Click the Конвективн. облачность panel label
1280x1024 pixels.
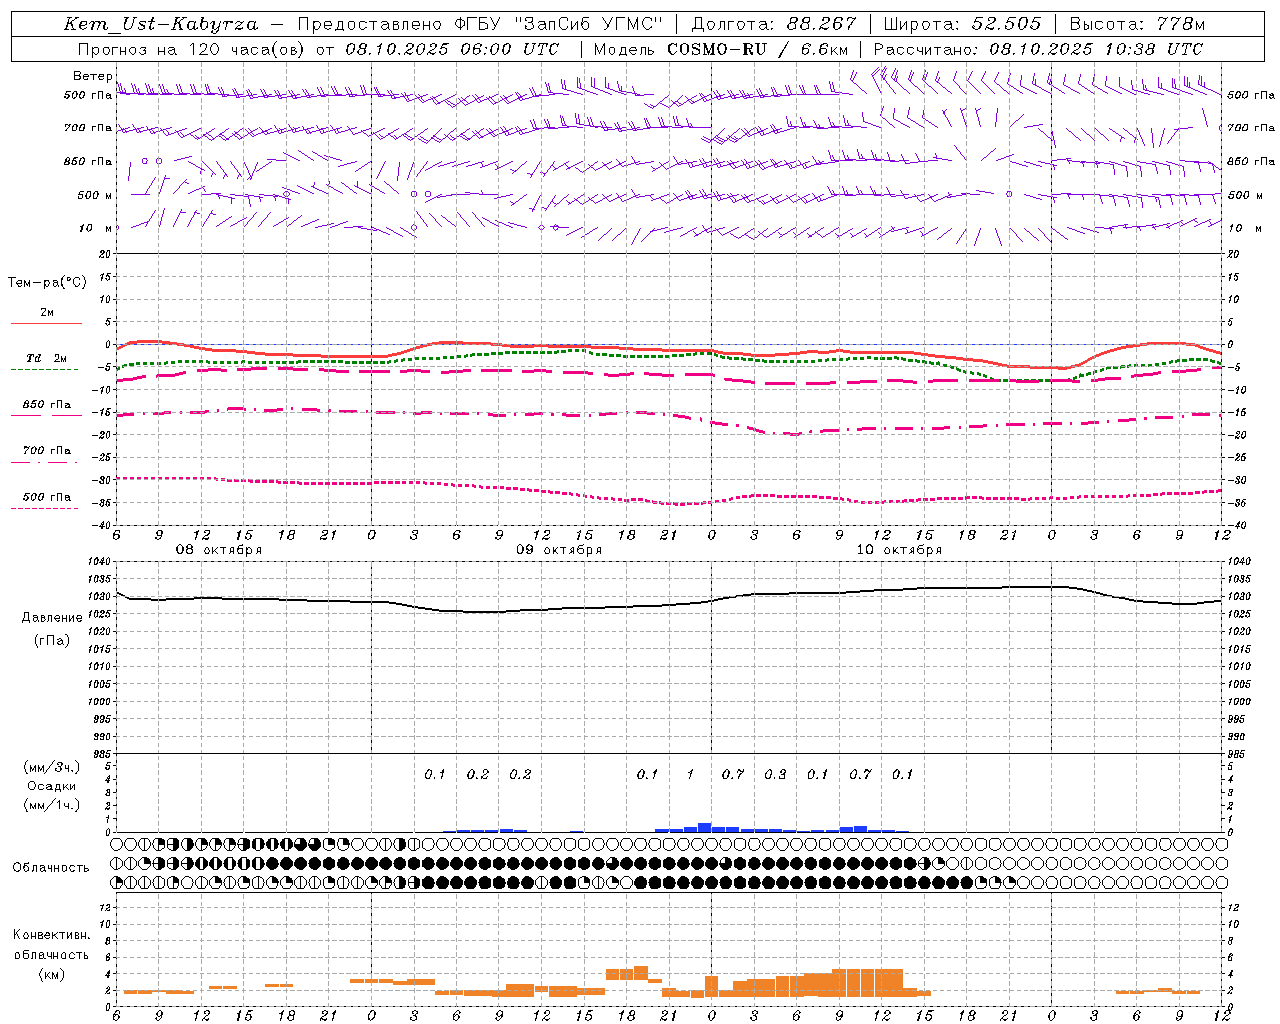[51, 954]
